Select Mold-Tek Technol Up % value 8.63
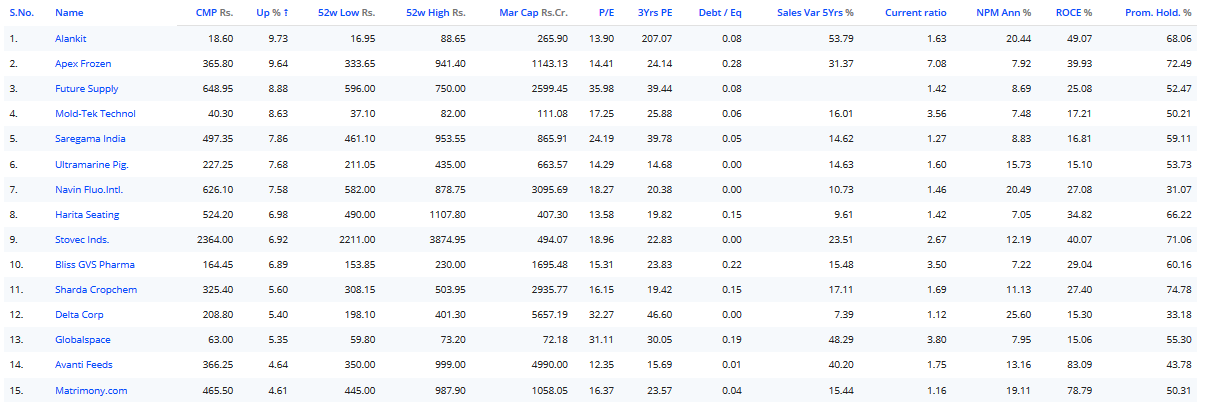 pos(278,114)
